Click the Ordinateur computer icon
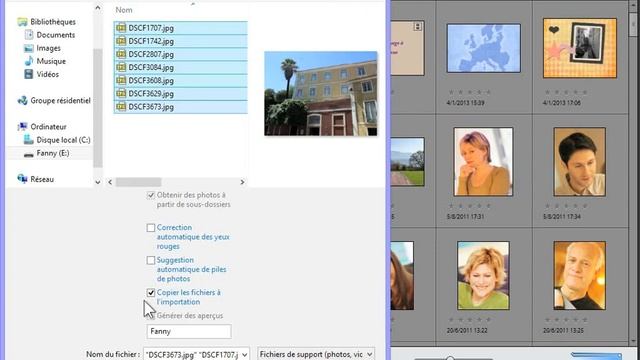Viewport: 640px width, 360px height. 22,127
